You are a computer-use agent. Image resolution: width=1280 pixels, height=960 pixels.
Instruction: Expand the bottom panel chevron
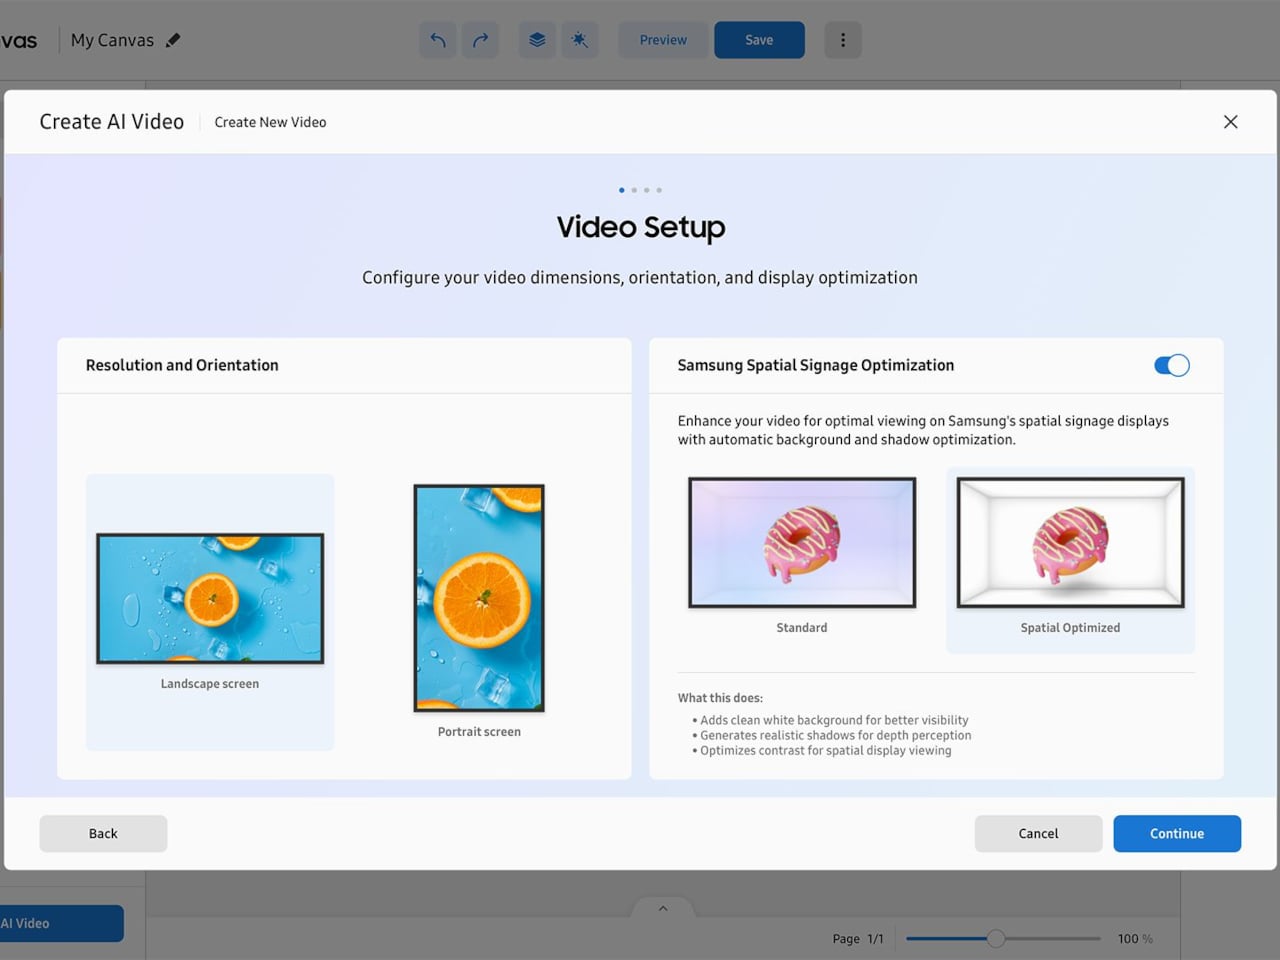663,908
